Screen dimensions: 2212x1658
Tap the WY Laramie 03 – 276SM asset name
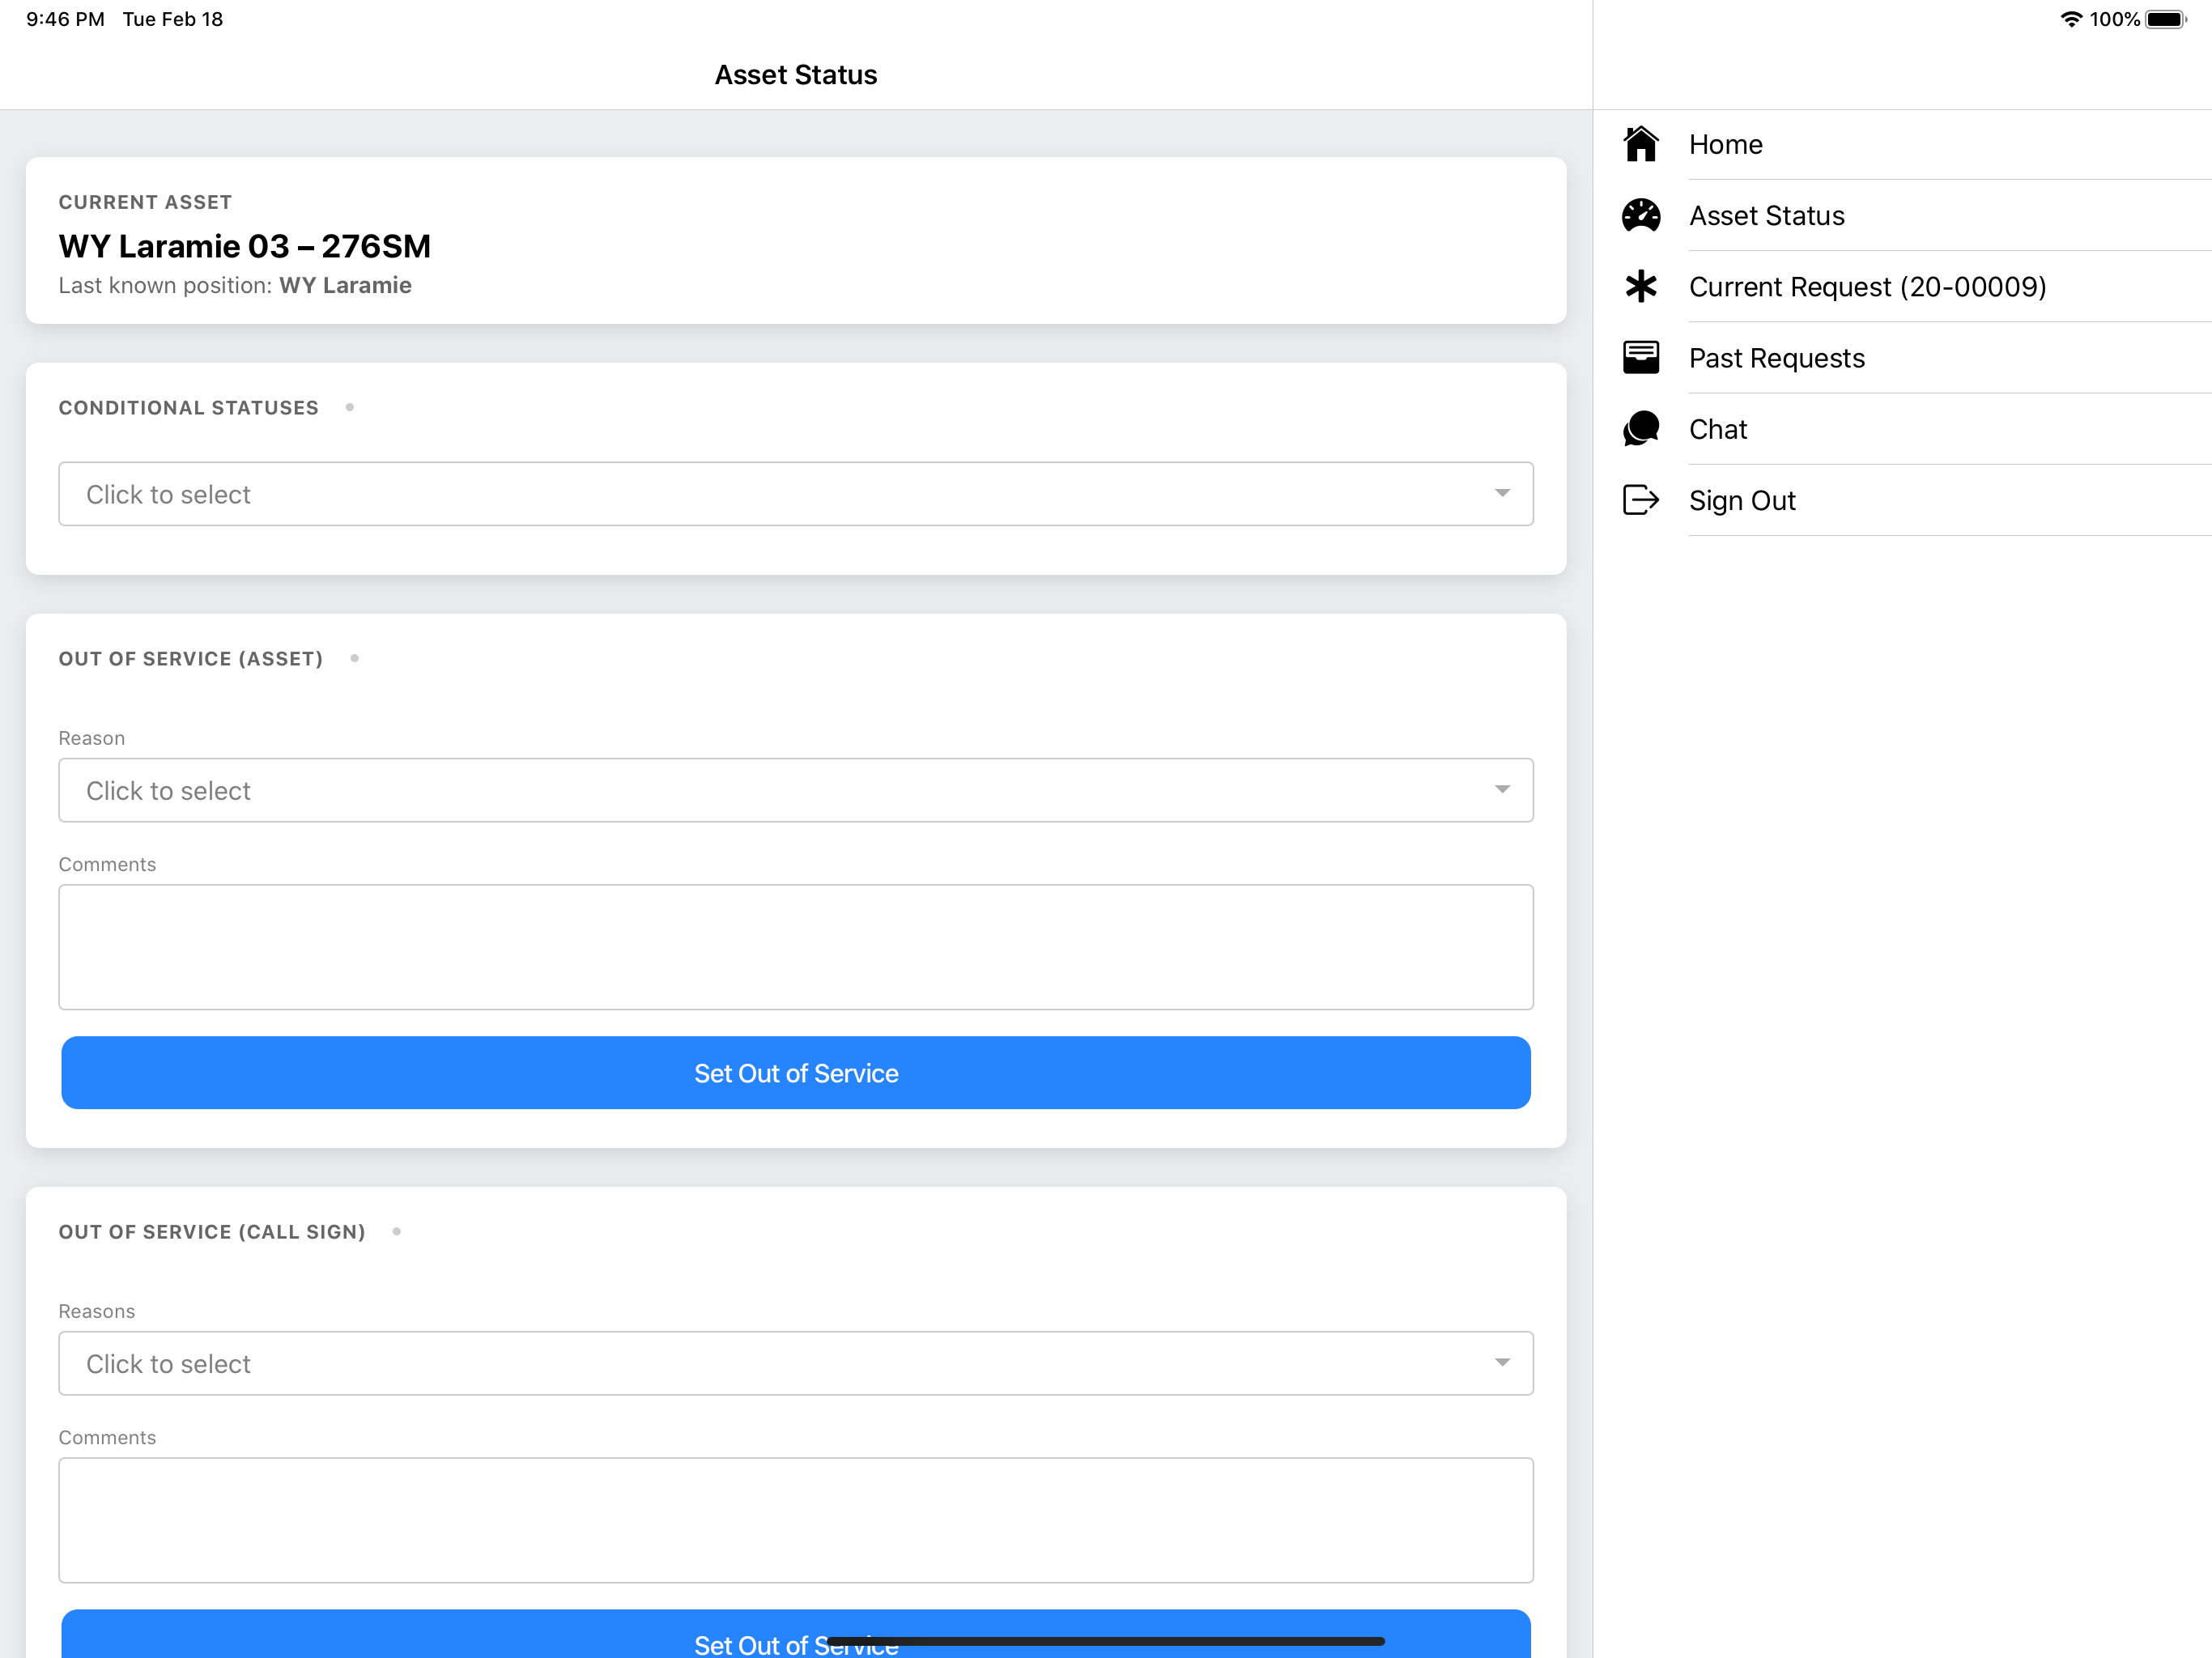tap(244, 246)
